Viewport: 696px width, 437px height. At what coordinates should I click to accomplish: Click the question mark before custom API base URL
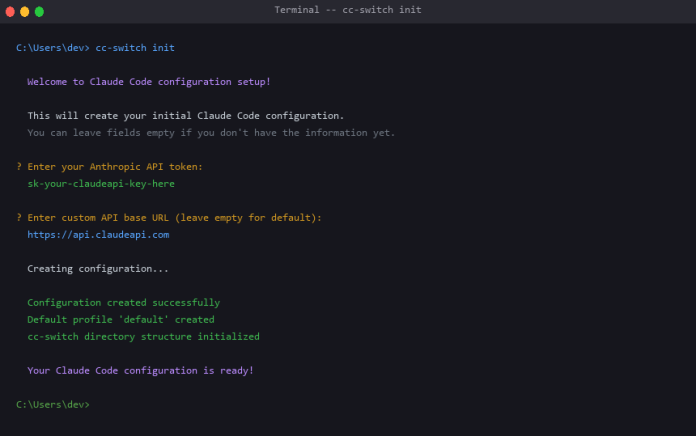click(x=19, y=218)
